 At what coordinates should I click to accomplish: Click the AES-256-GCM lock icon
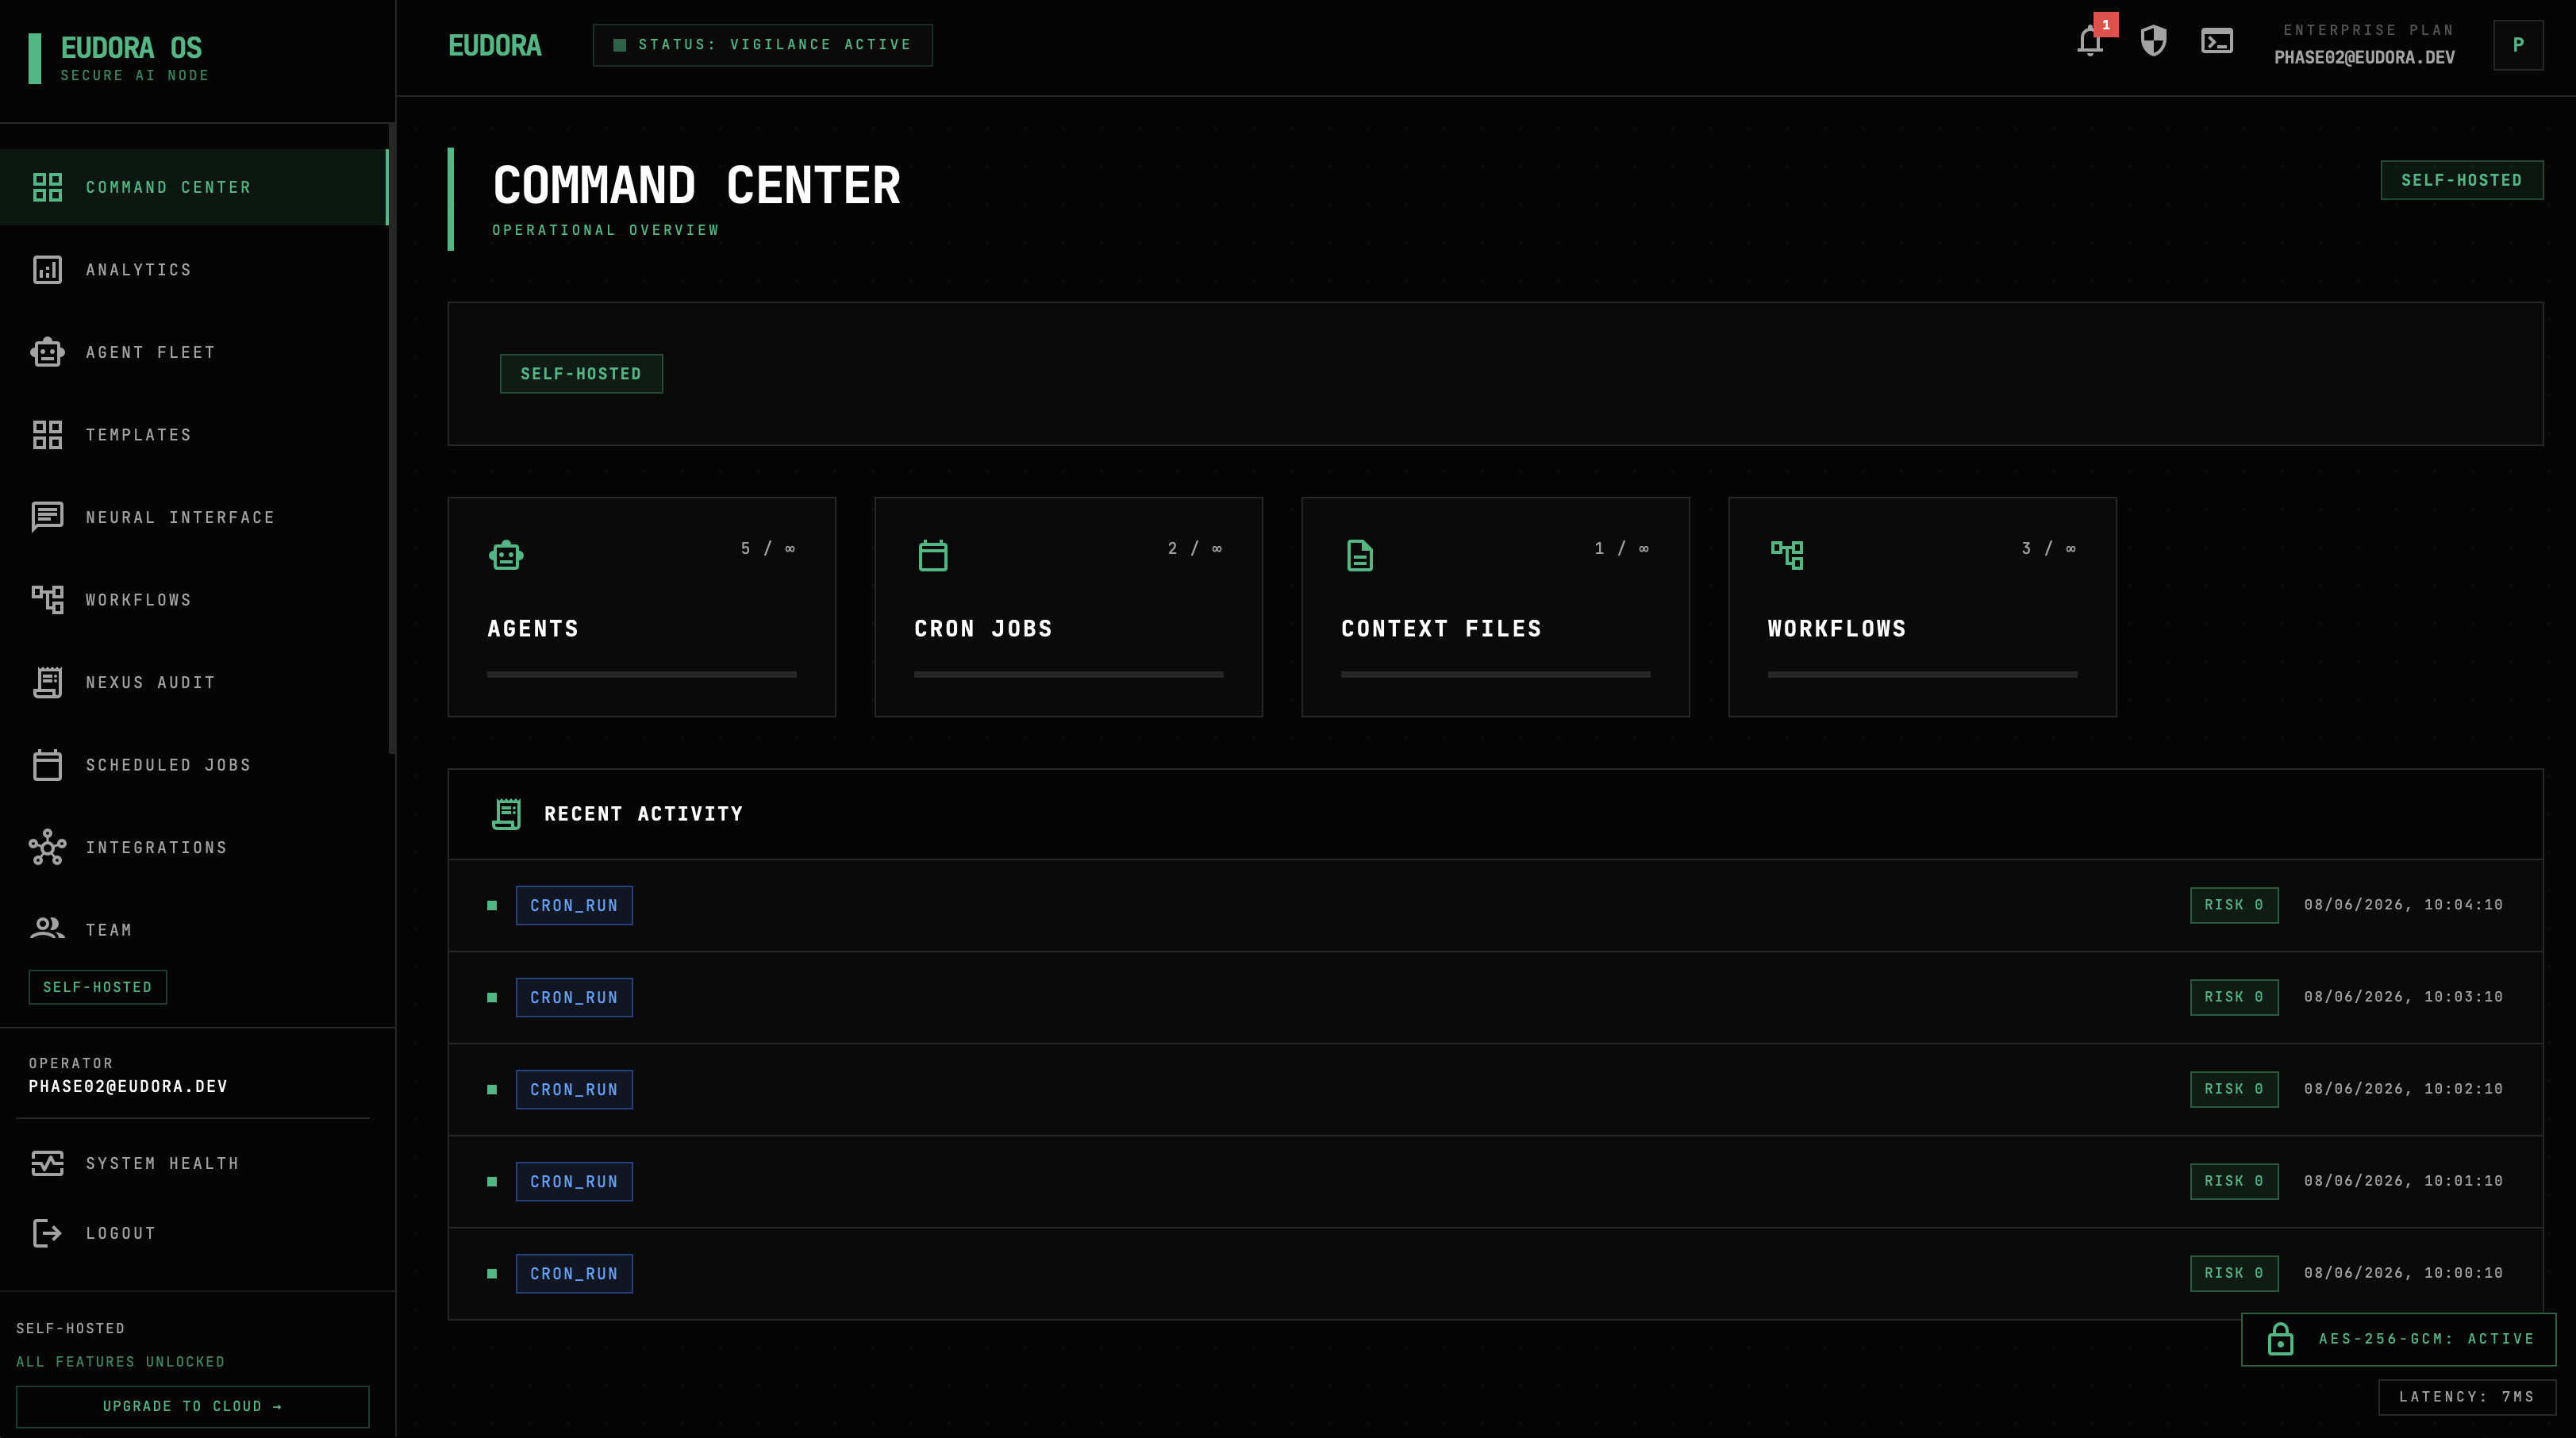(2280, 1339)
